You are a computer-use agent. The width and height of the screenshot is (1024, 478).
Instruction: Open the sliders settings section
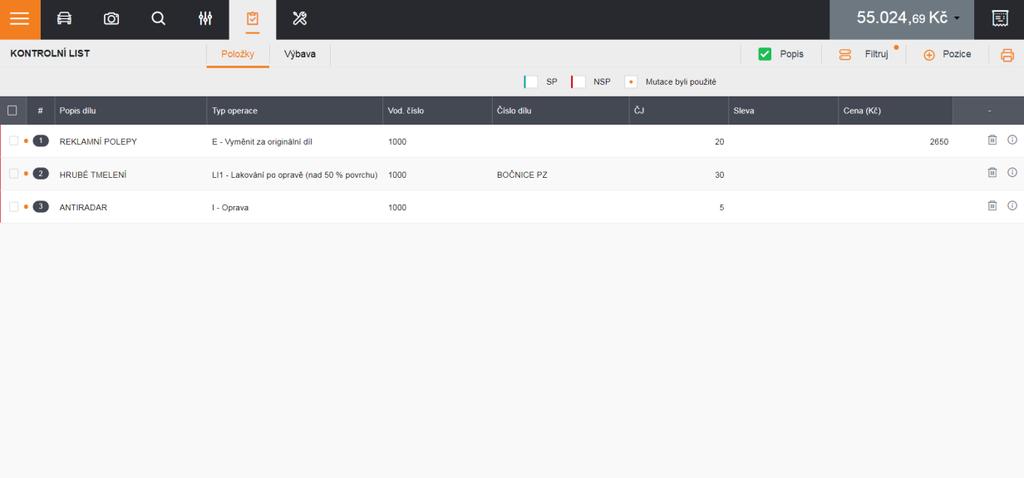click(205, 19)
